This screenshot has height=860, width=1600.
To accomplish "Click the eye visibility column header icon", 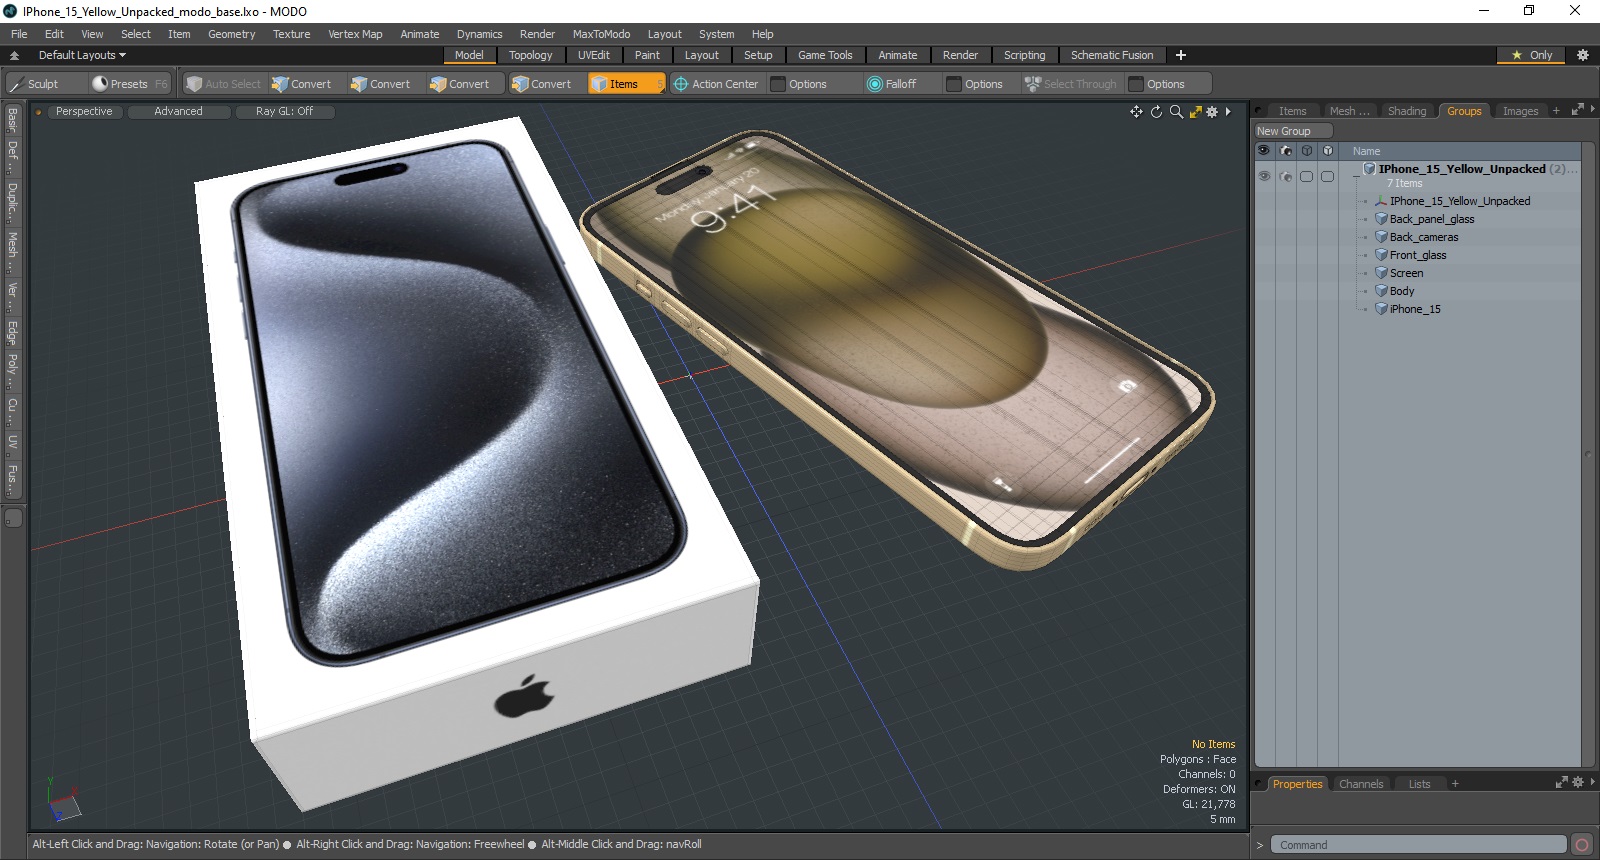I will pos(1264,151).
